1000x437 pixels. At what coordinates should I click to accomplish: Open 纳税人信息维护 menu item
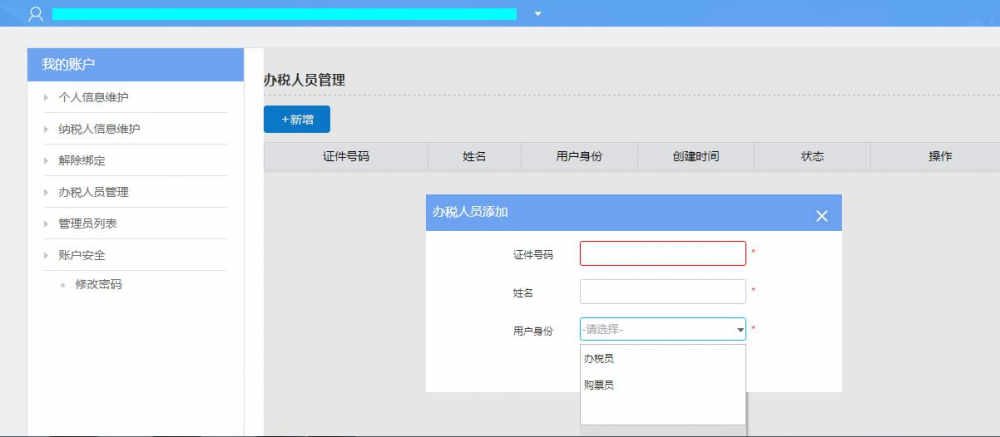click(x=99, y=129)
